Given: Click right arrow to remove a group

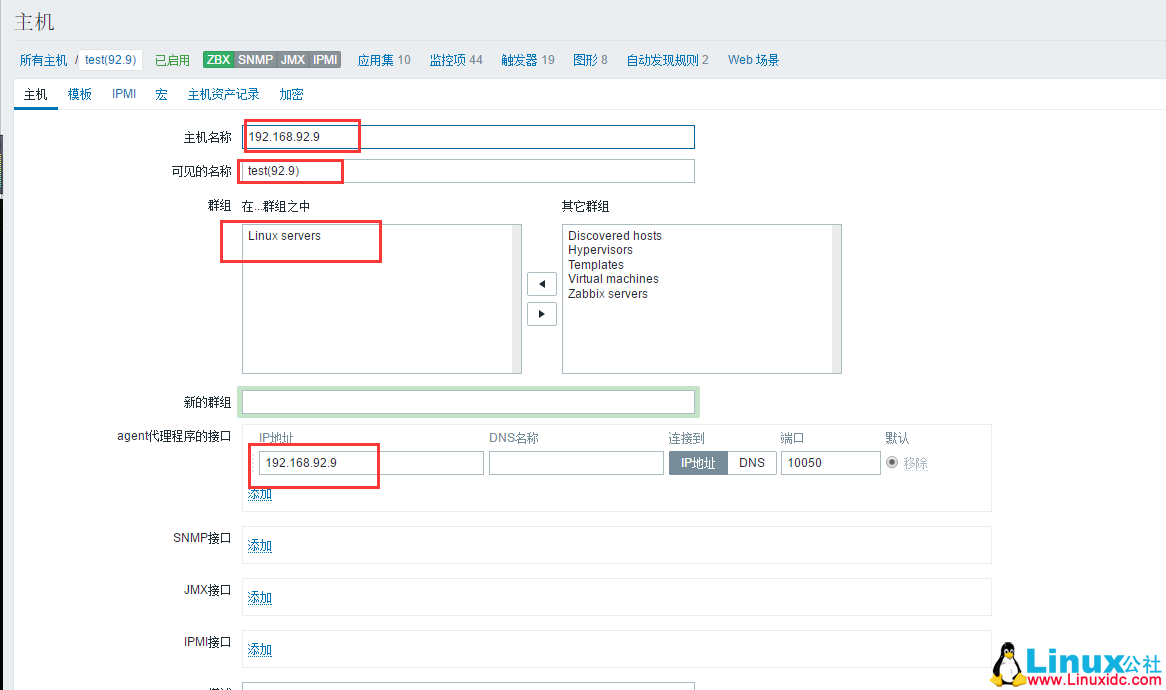Looking at the screenshot, I should 542,313.
